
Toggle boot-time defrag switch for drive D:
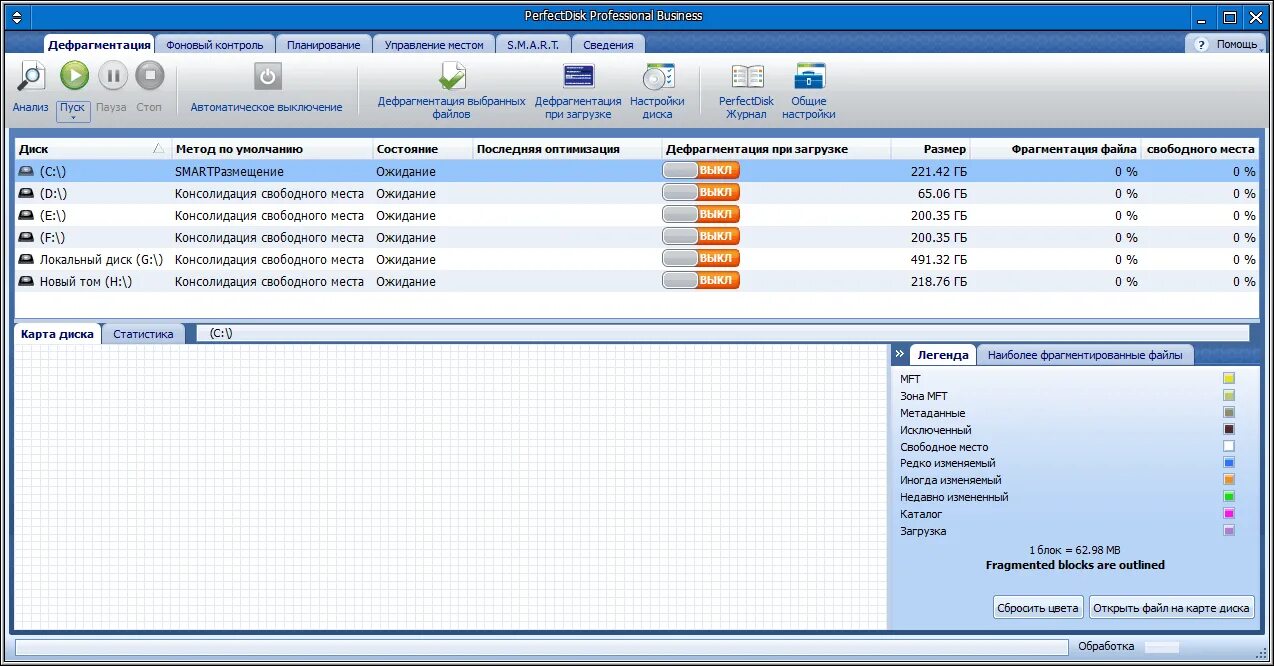[x=701, y=193]
